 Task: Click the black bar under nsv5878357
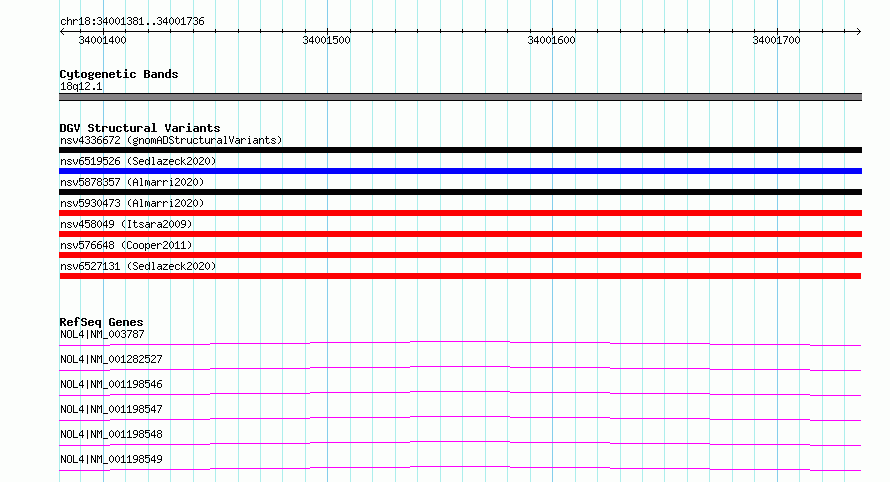point(460,192)
